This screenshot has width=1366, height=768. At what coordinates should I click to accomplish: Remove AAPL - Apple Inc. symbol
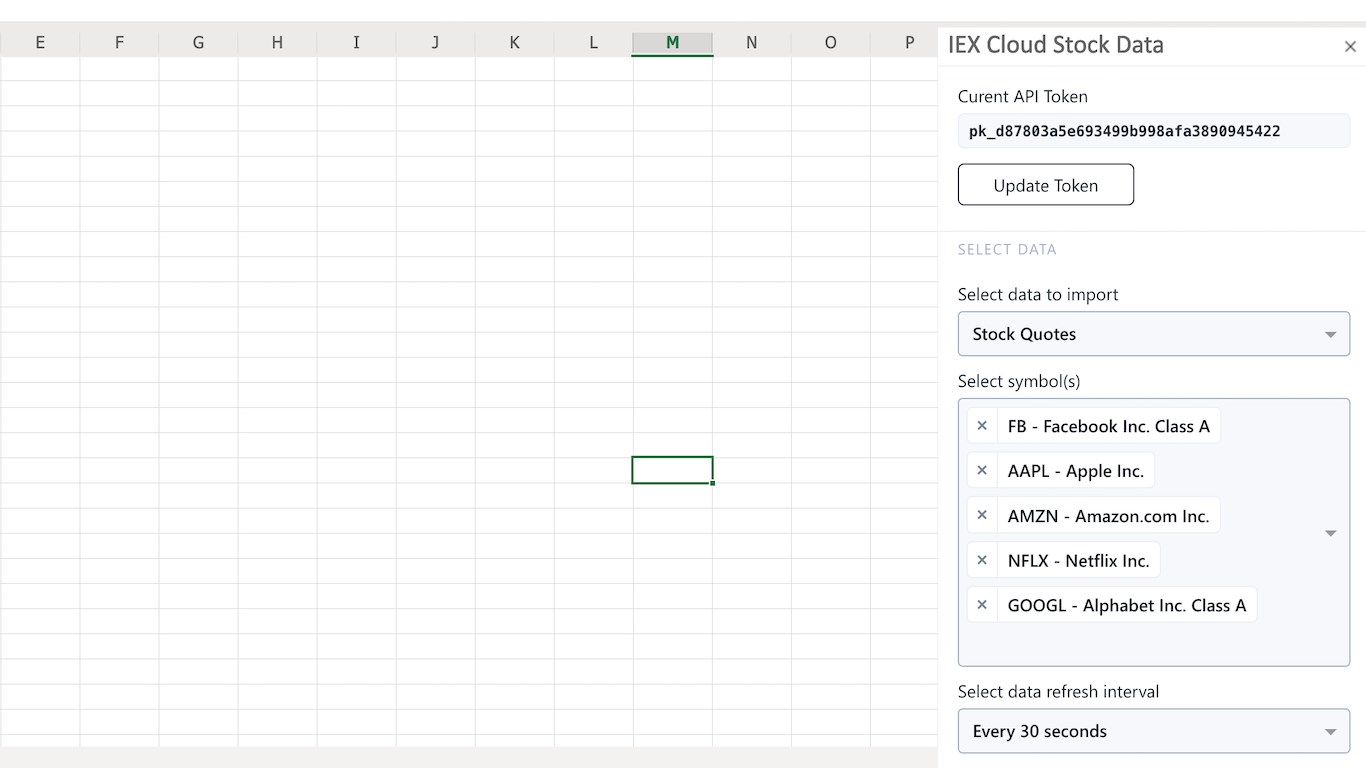(982, 471)
